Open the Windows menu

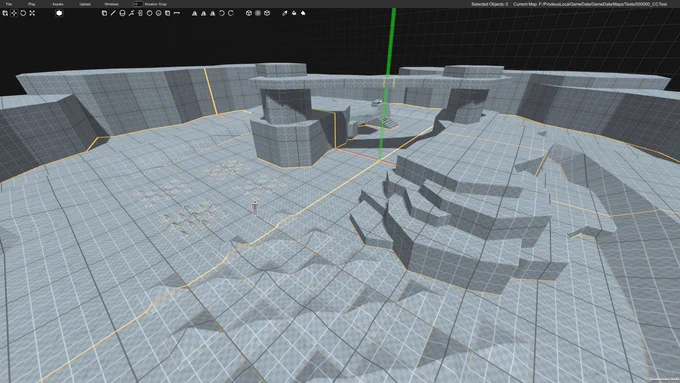click(x=111, y=4)
